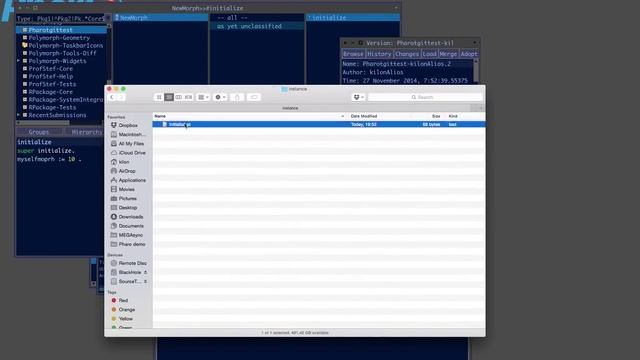
Task: Switch Finder to list view
Action: pyautogui.click(x=169, y=97)
